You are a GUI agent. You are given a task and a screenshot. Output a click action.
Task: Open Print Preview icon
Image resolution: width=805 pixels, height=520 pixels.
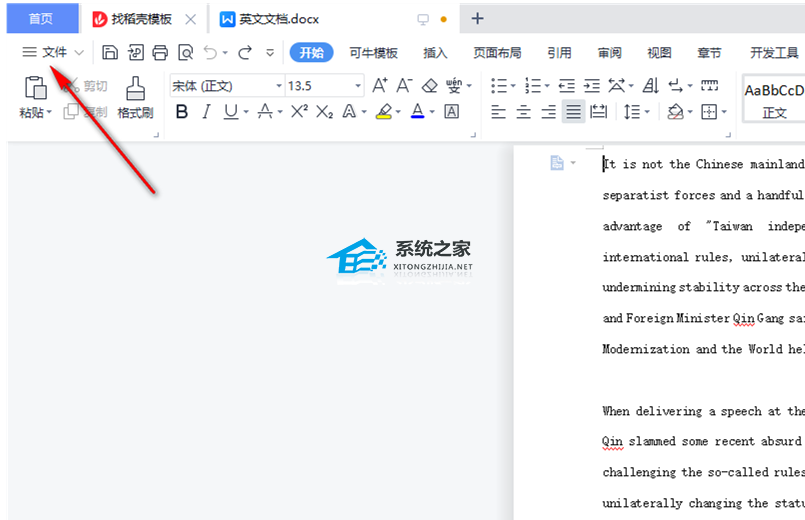[185, 52]
